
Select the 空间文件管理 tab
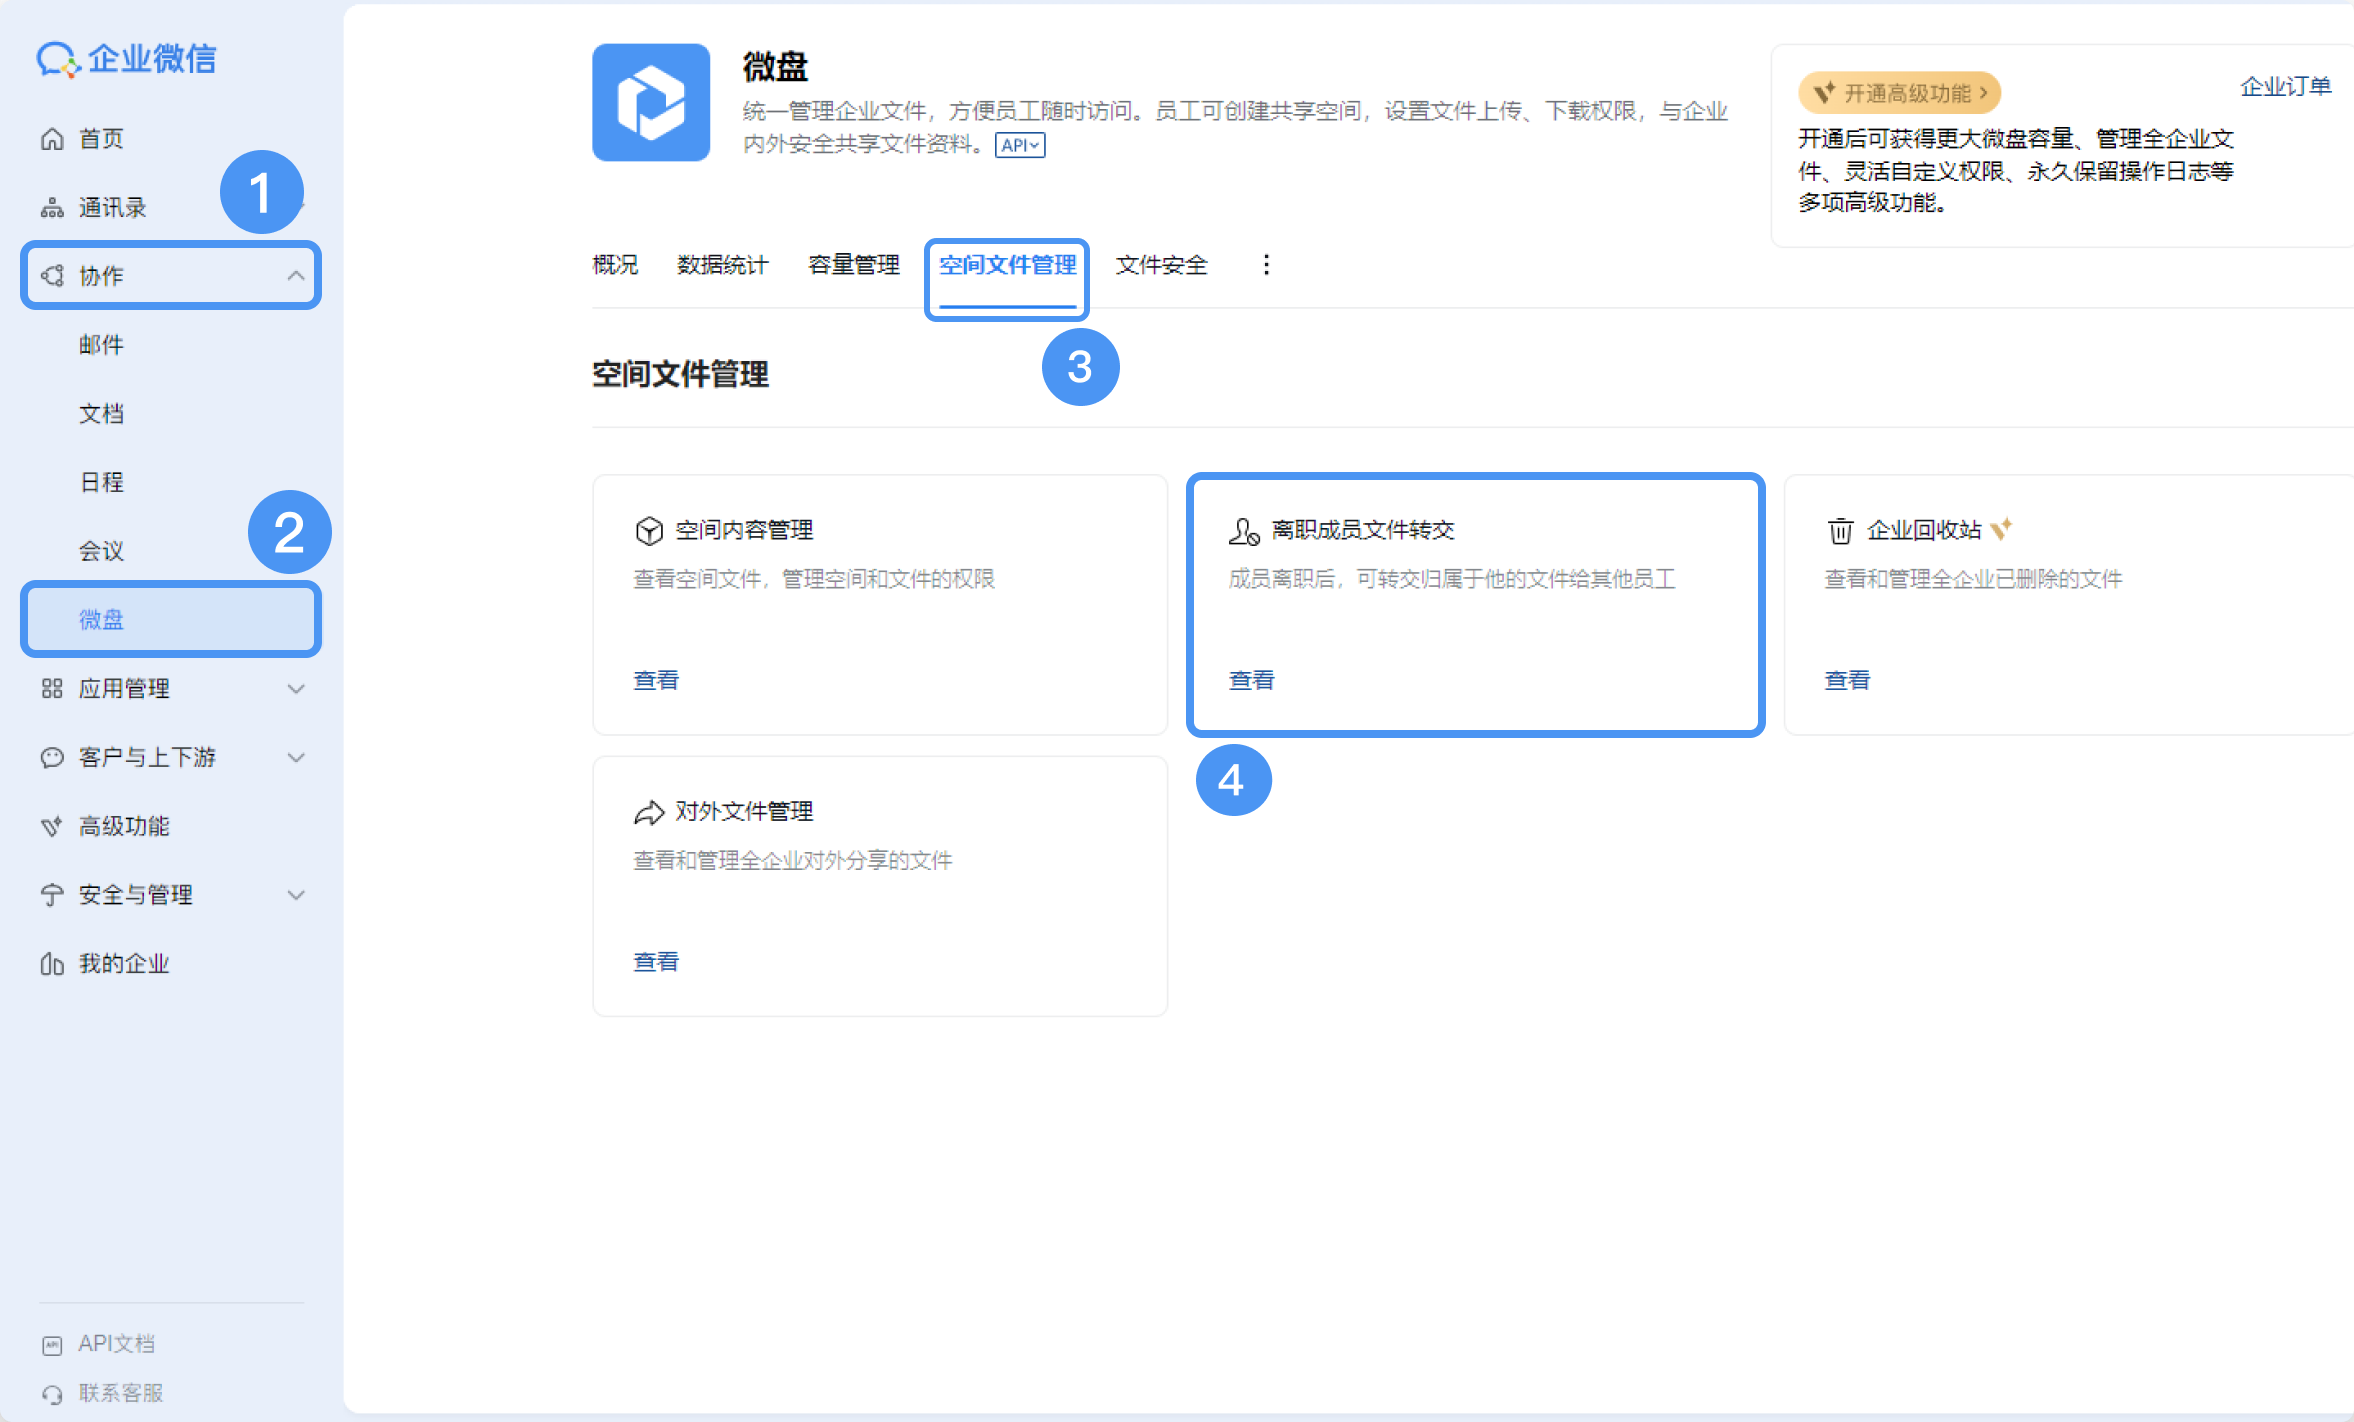click(x=1008, y=265)
